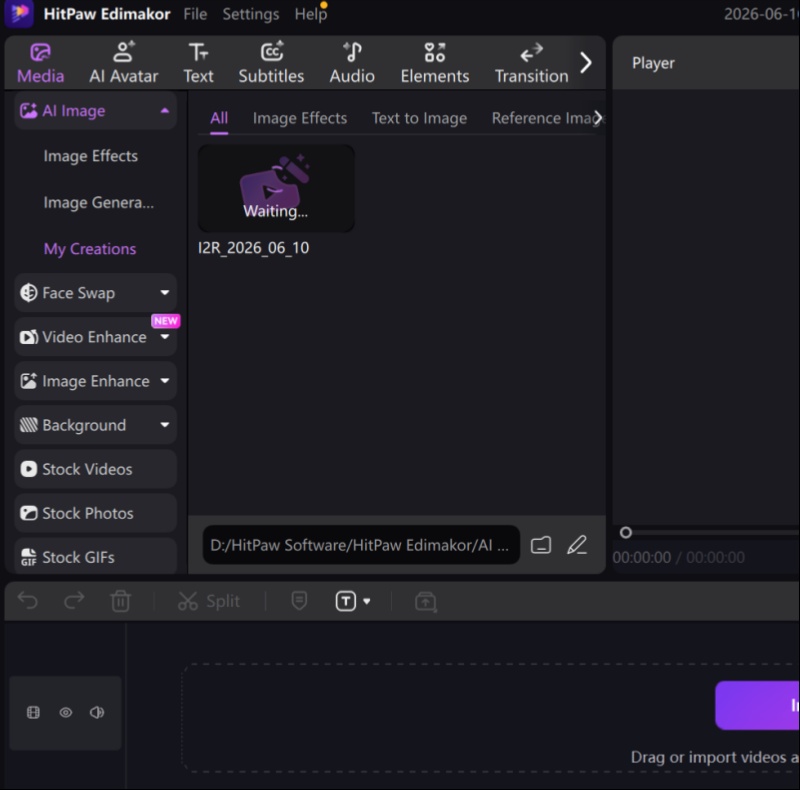The image size is (800, 790).
Task: Select Image Effects in sidebar
Action: [x=90, y=156]
